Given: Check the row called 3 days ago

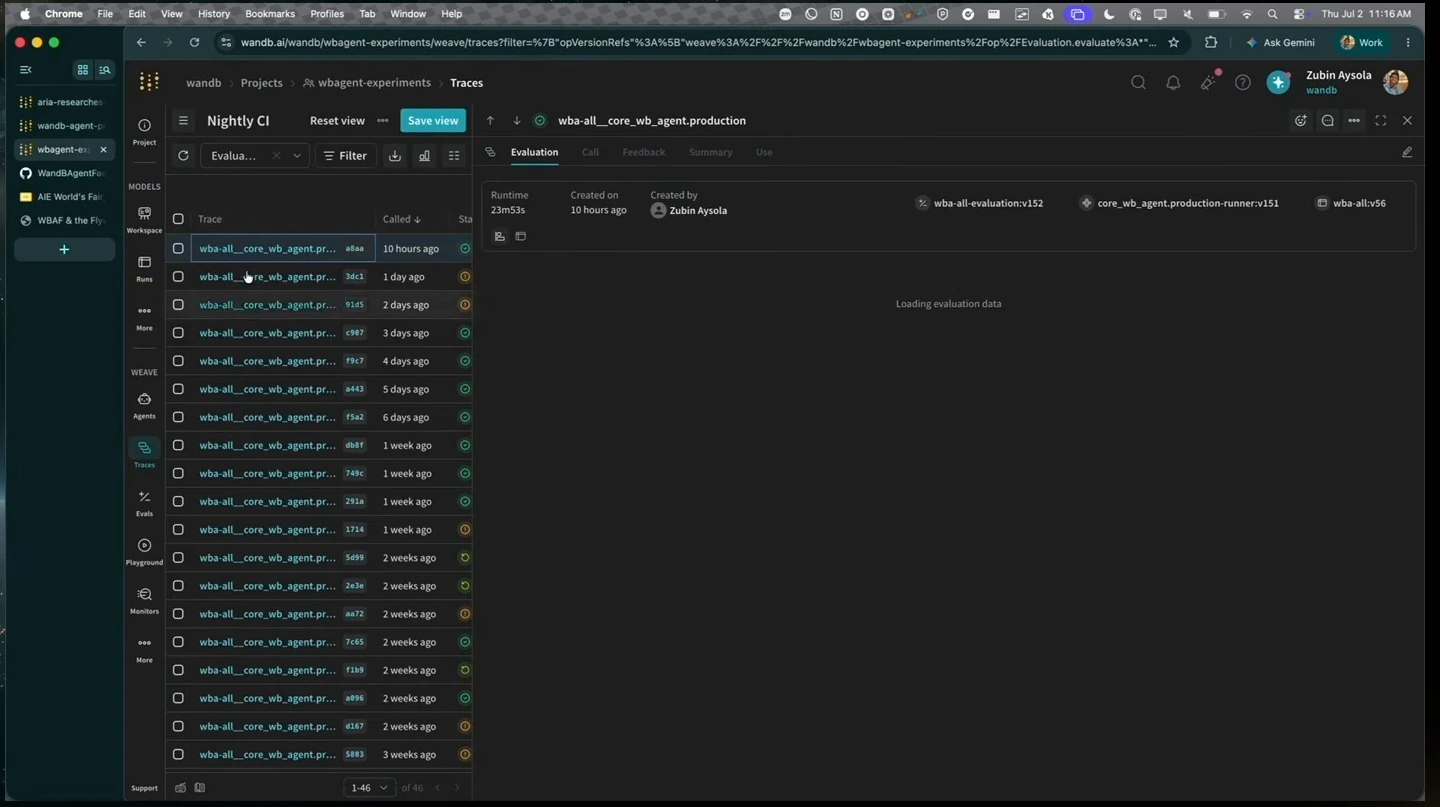Looking at the screenshot, I should (178, 333).
